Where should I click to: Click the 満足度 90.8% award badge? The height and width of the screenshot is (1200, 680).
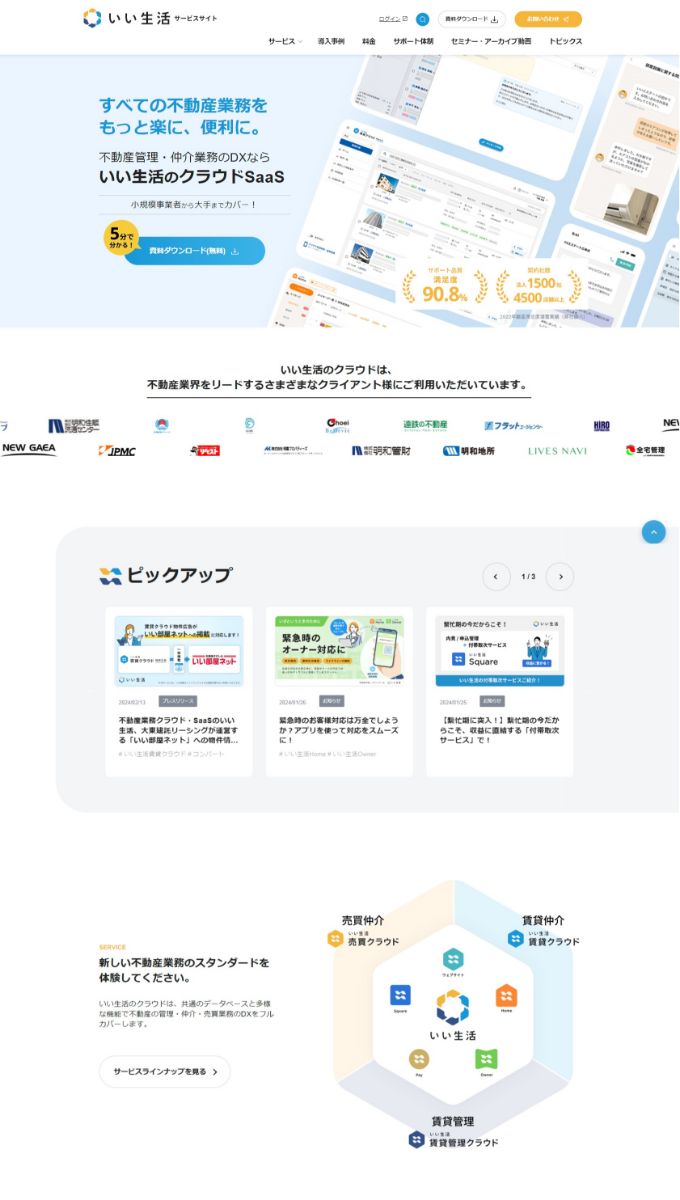(x=445, y=286)
